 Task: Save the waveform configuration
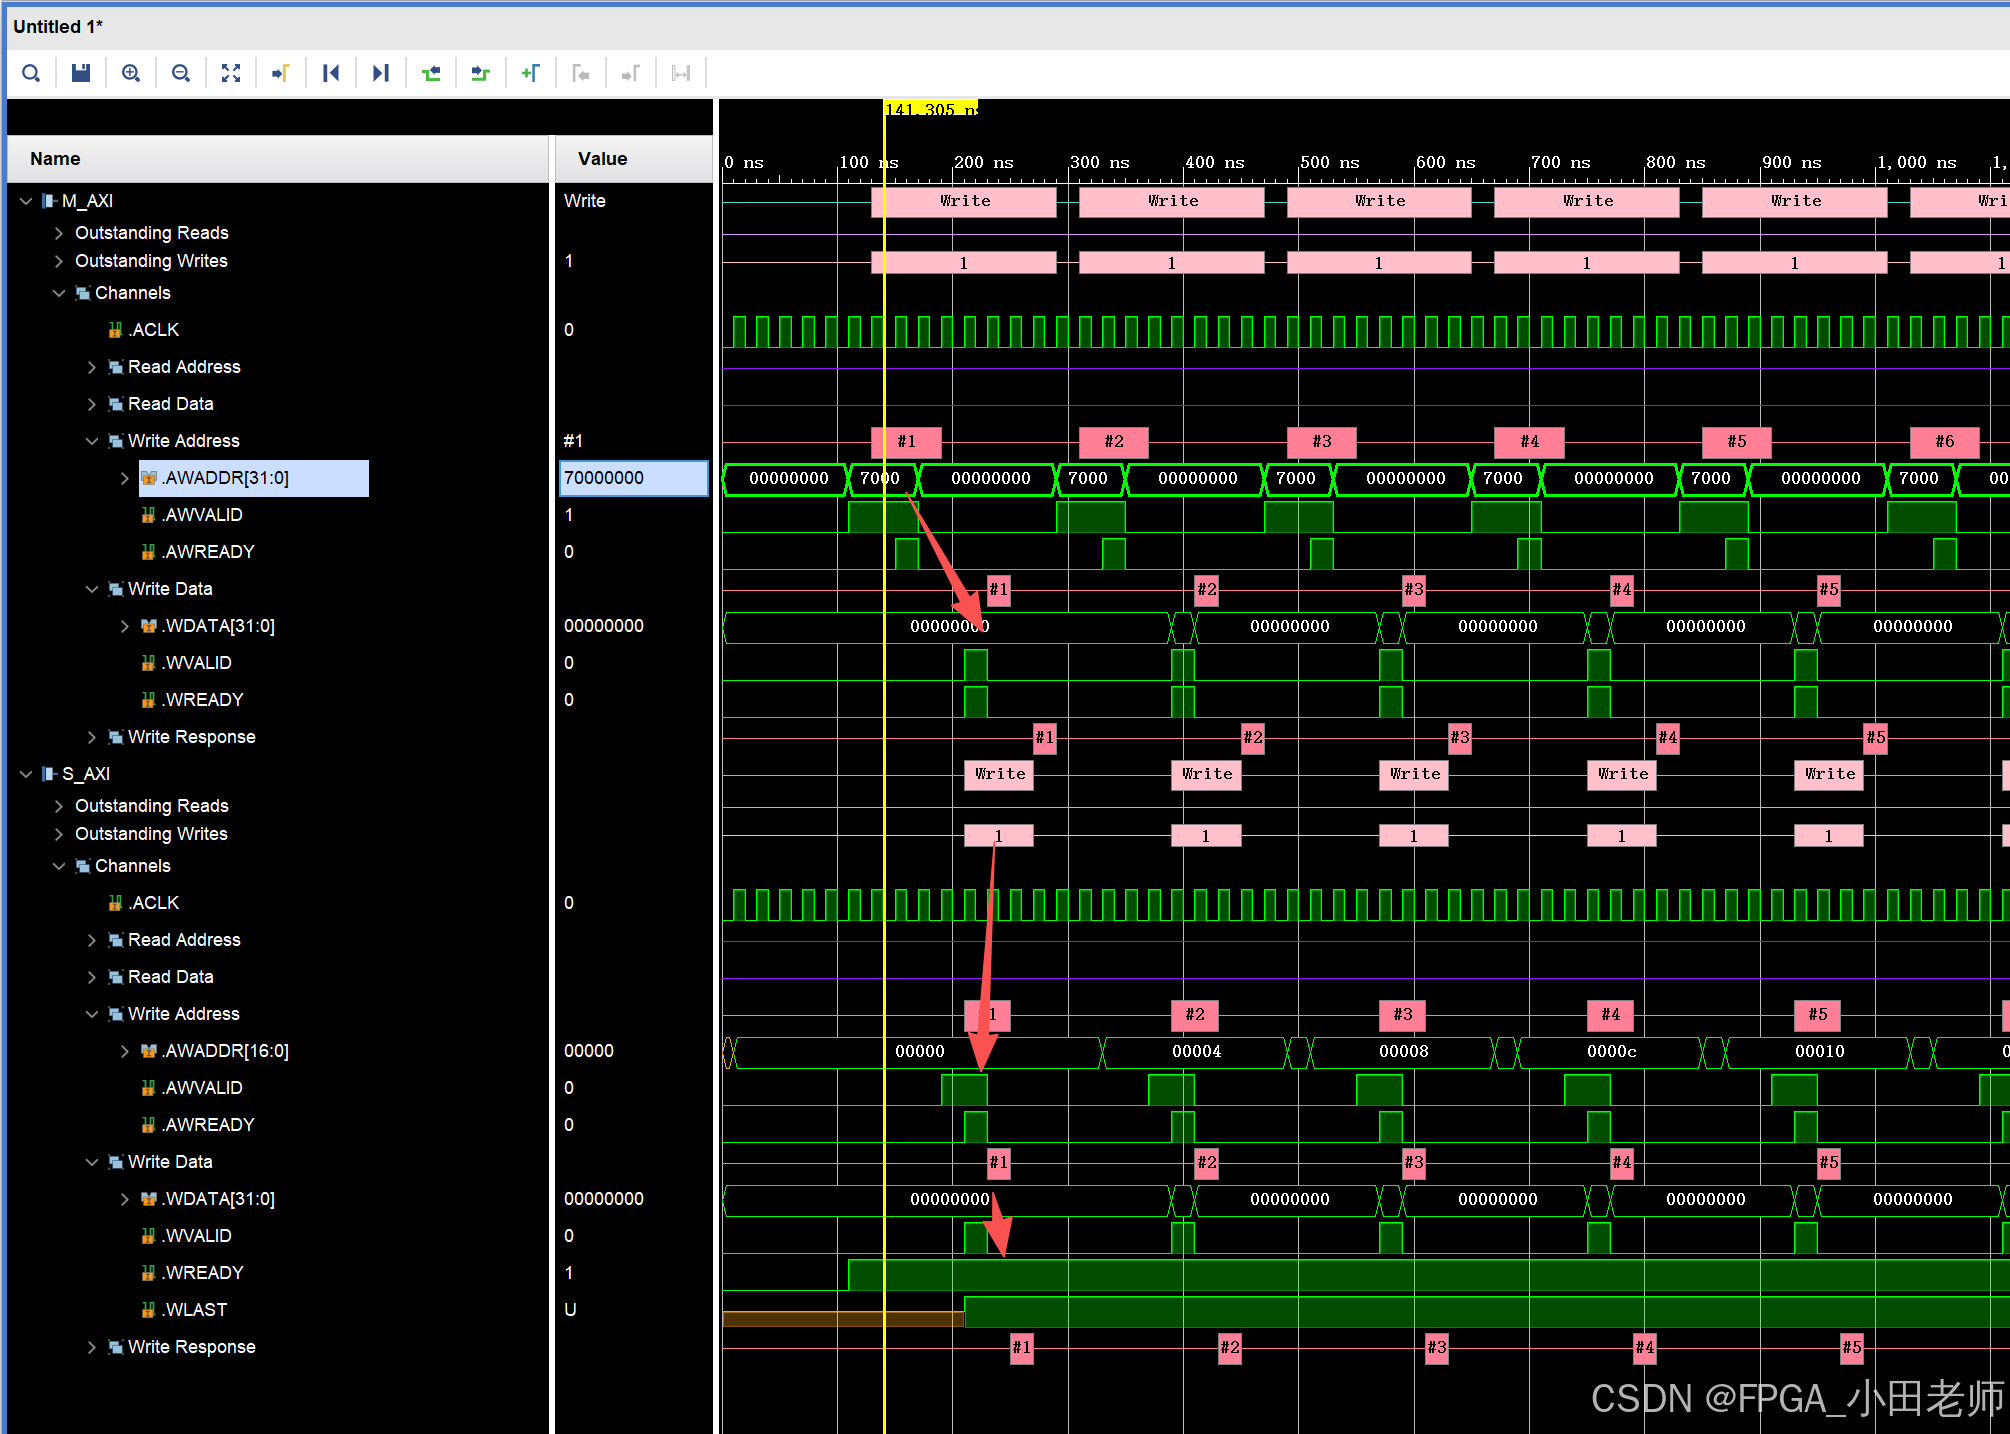[81, 73]
